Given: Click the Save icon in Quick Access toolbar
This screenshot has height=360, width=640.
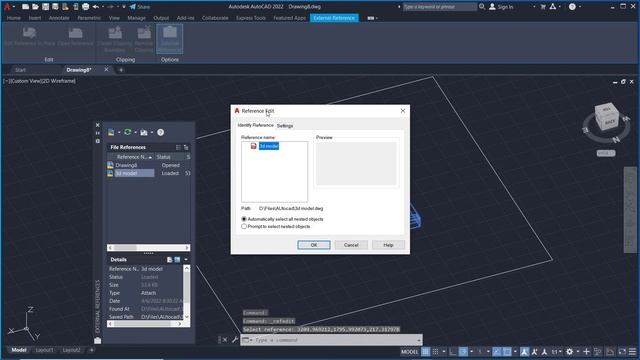Looking at the screenshot, I should click(x=45, y=7).
